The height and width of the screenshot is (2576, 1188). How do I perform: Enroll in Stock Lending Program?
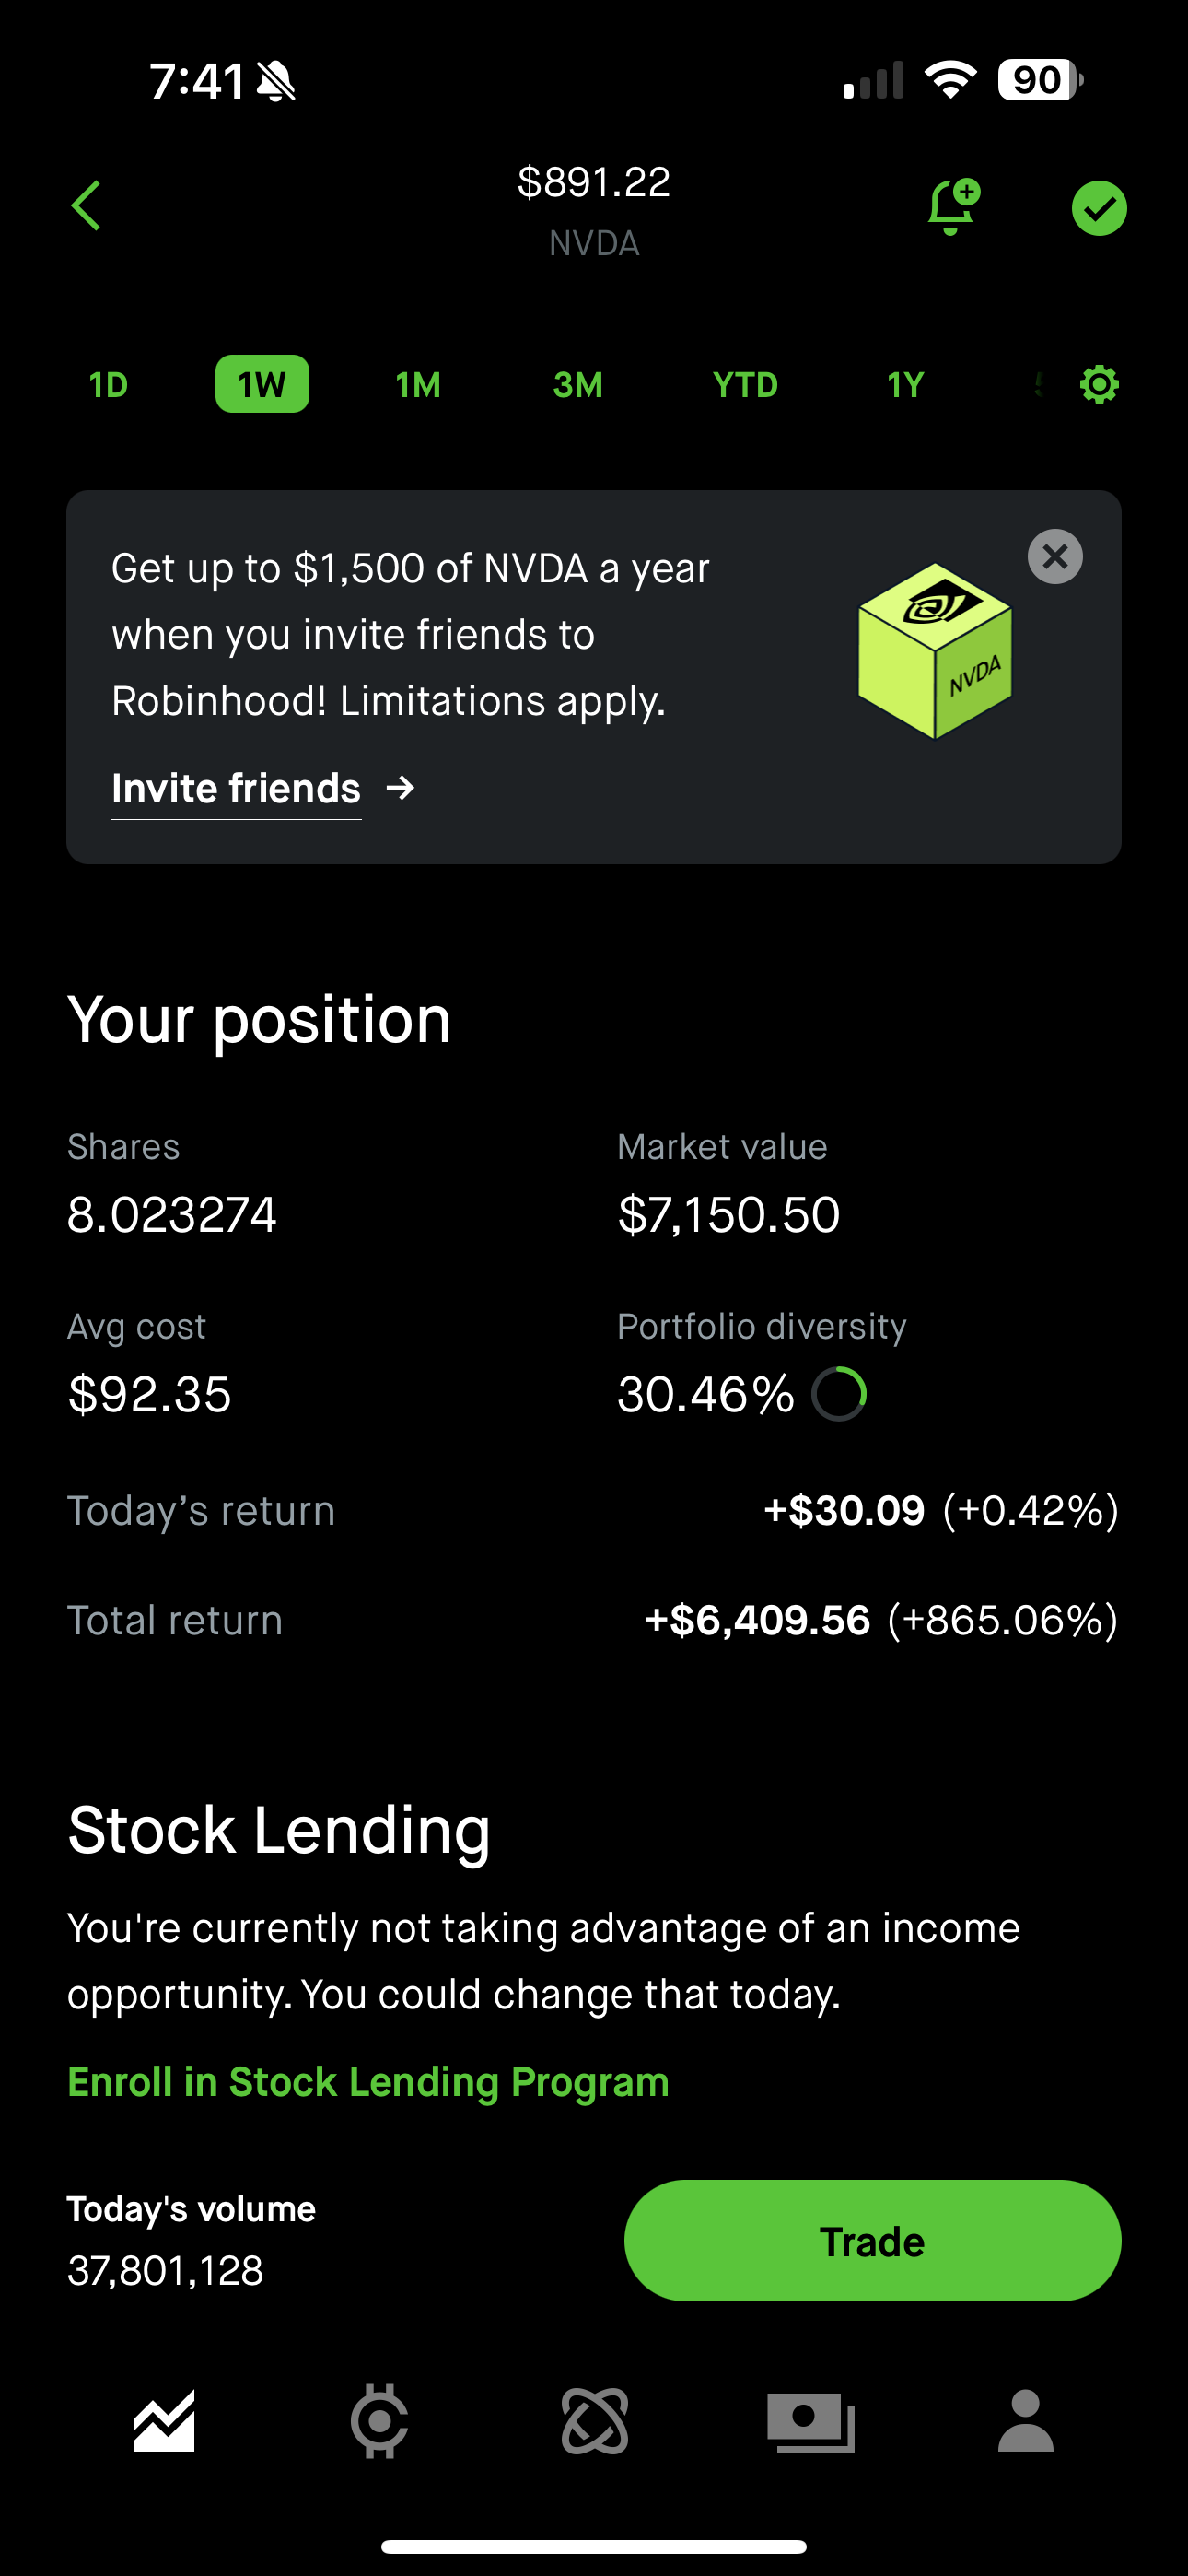click(368, 2083)
